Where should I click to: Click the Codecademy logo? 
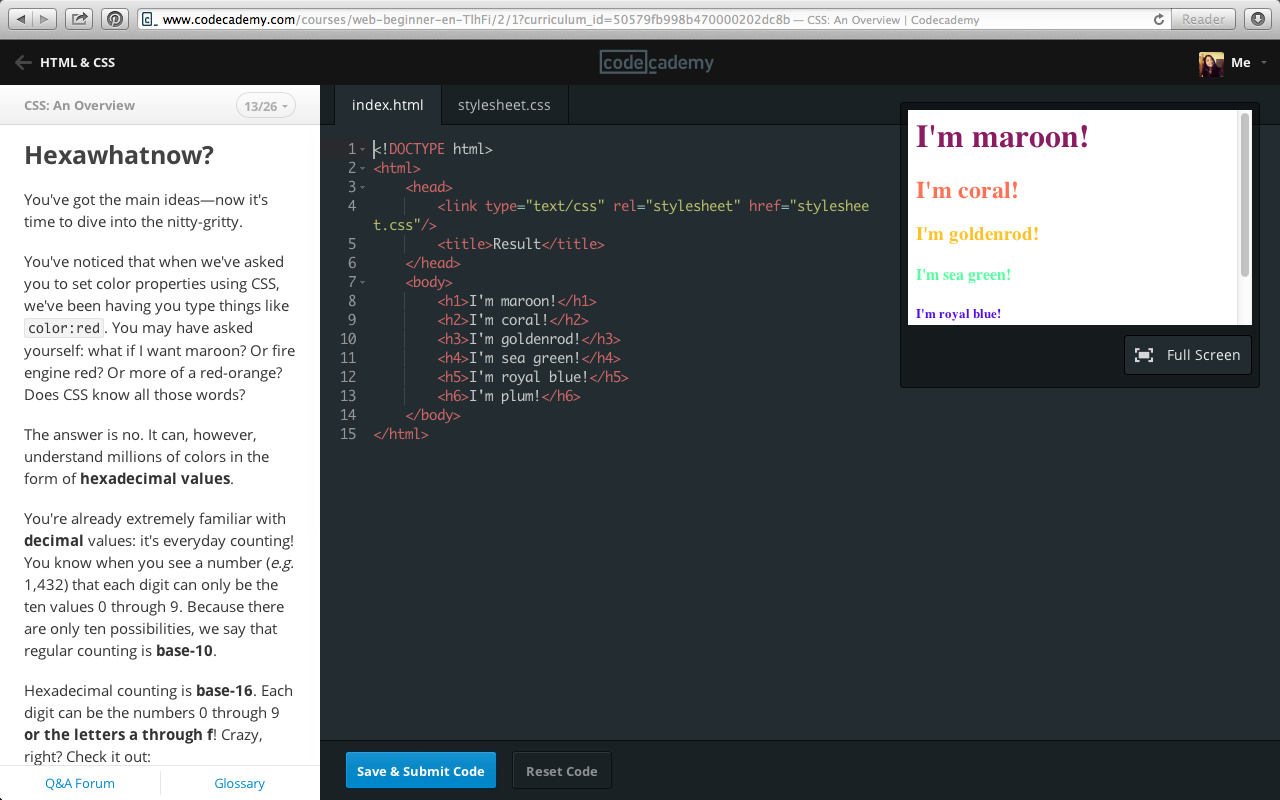(656, 62)
